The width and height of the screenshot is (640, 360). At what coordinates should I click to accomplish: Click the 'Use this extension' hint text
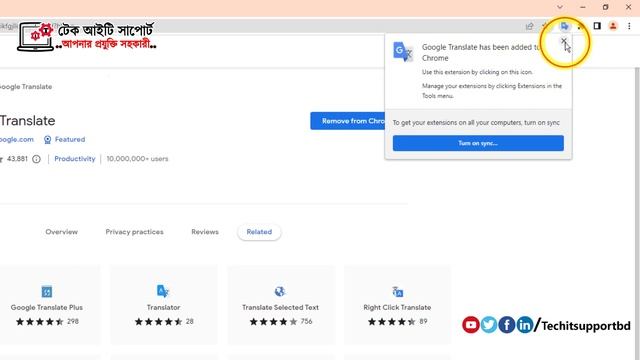point(477,72)
